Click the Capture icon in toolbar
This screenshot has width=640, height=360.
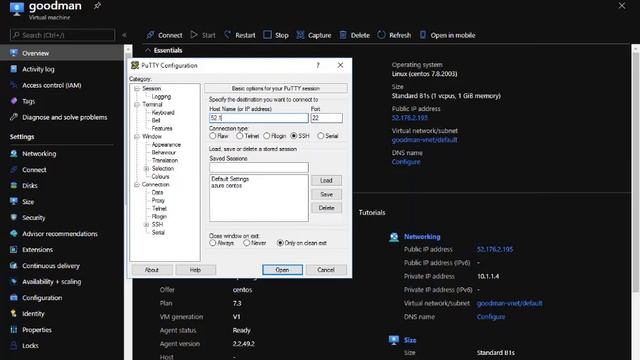point(300,35)
